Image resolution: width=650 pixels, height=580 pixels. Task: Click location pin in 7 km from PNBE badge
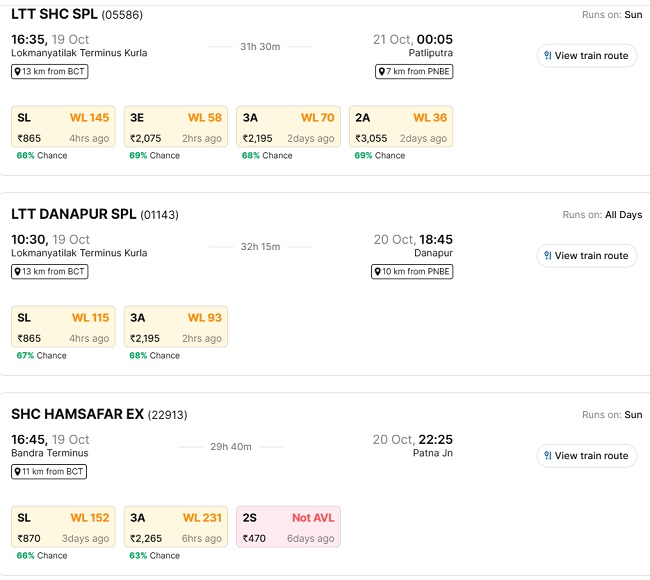382,72
